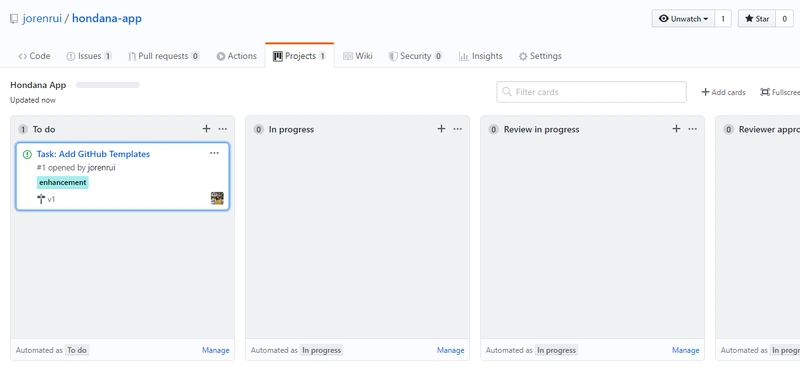The width and height of the screenshot is (800, 368).
Task: Click Manage automation for Review in progress
Action: click(686, 350)
